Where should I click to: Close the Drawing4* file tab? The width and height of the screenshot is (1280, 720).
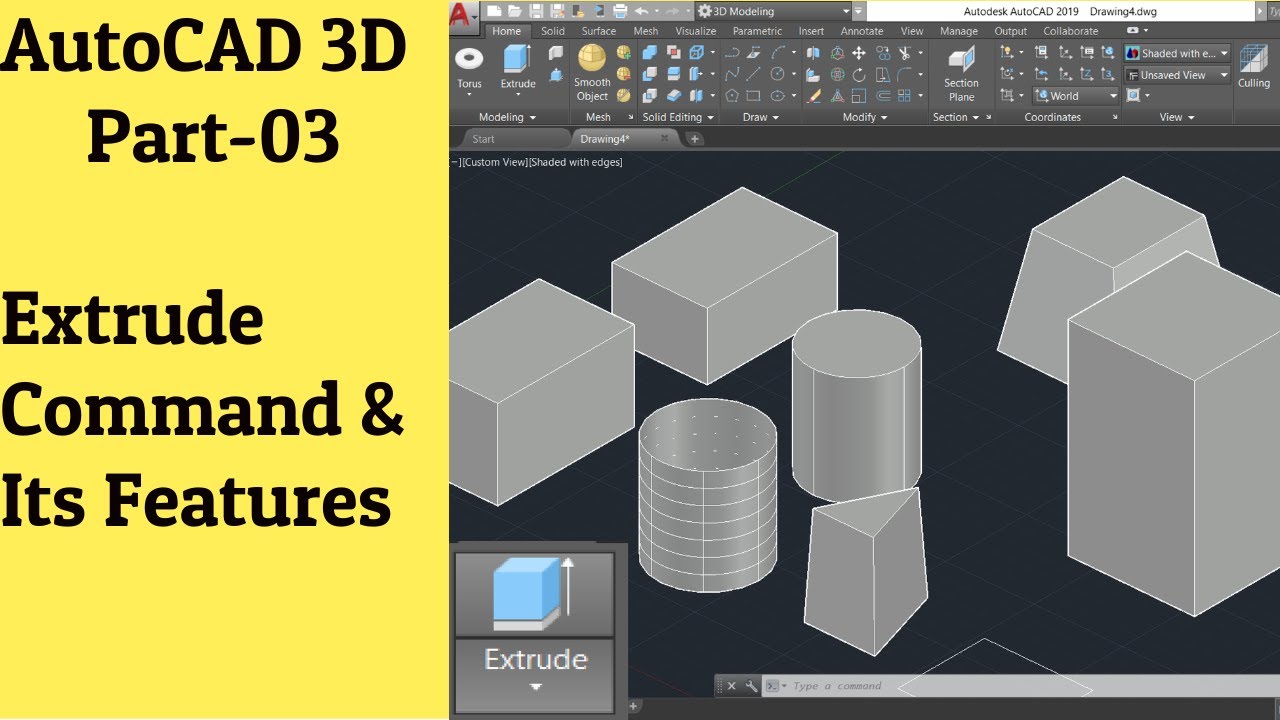(x=664, y=139)
